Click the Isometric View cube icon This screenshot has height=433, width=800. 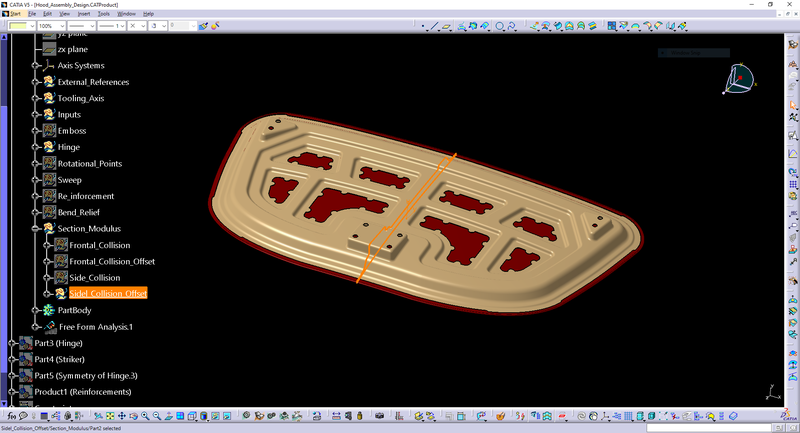[192, 416]
